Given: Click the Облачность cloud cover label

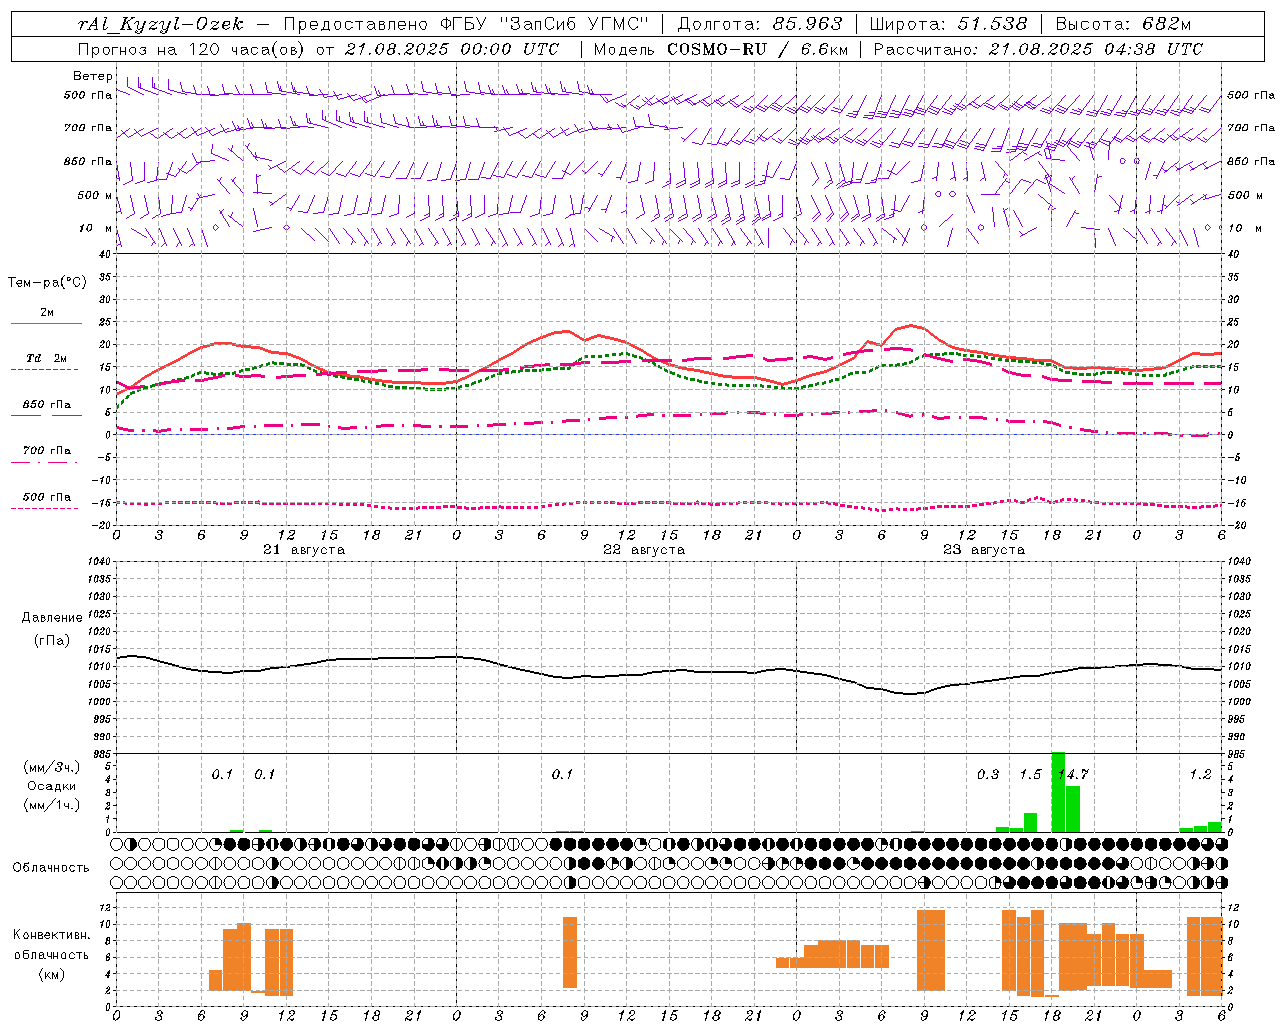Looking at the screenshot, I should 51,867.
